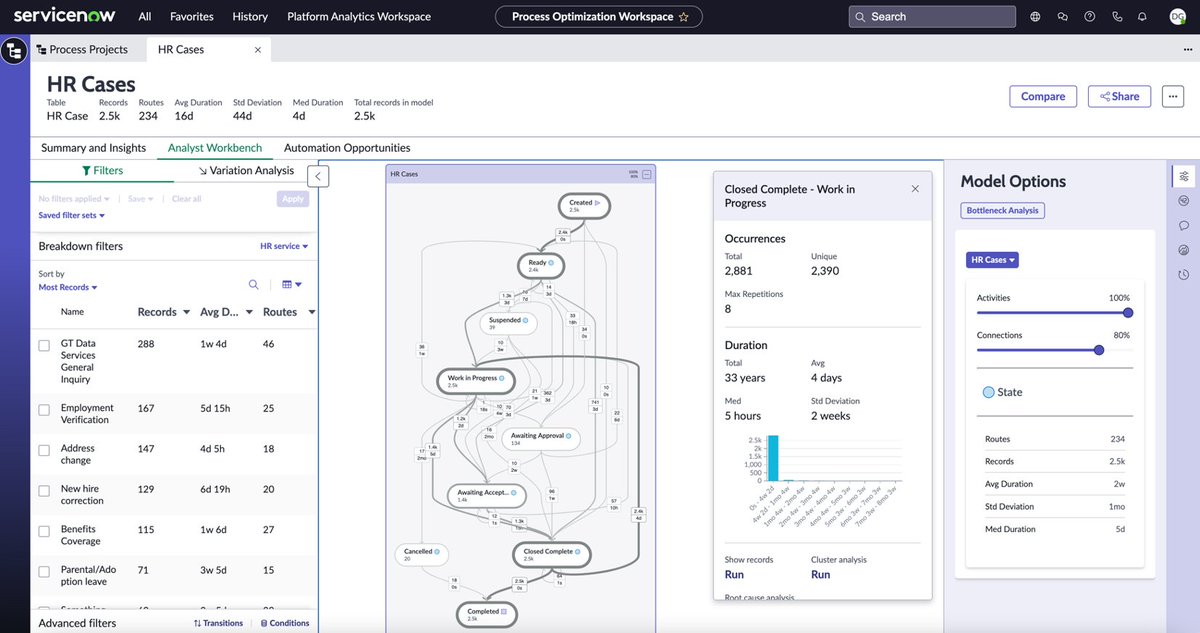Image resolution: width=1200 pixels, height=633 pixels.
Task: Select the Completed process node
Action: (486, 613)
